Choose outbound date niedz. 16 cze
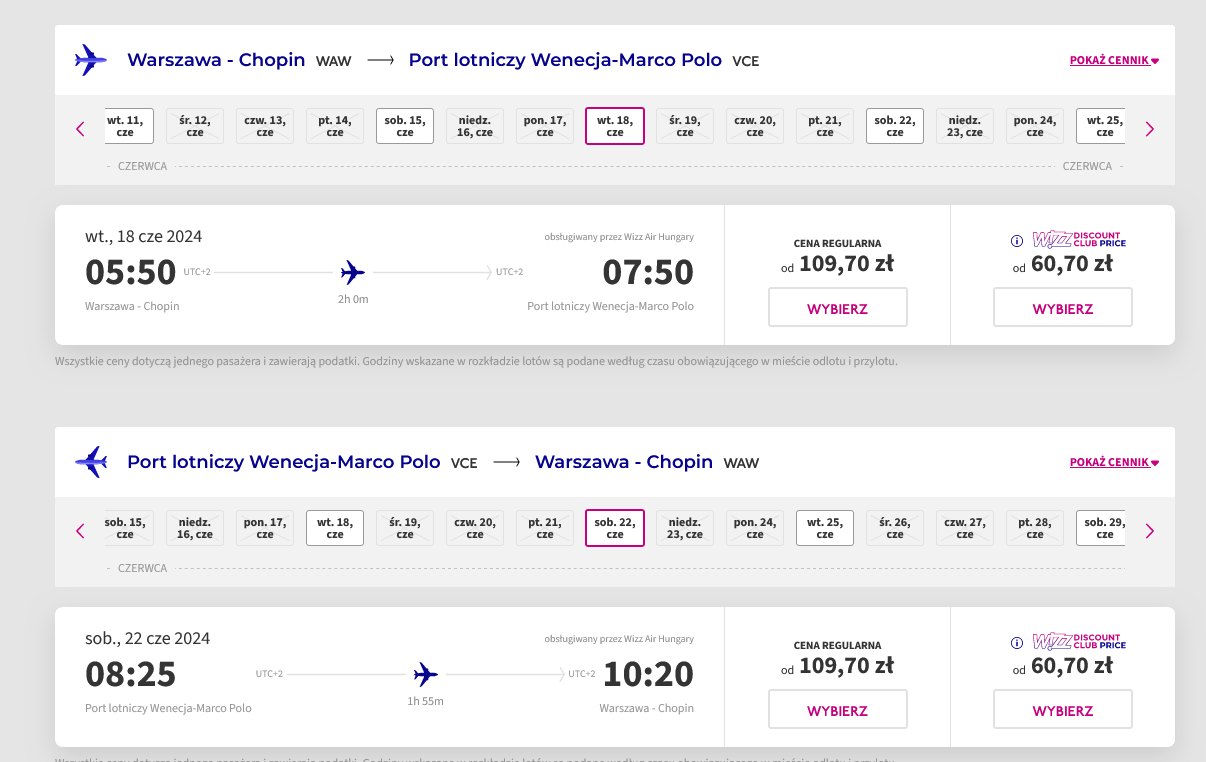 (x=475, y=126)
